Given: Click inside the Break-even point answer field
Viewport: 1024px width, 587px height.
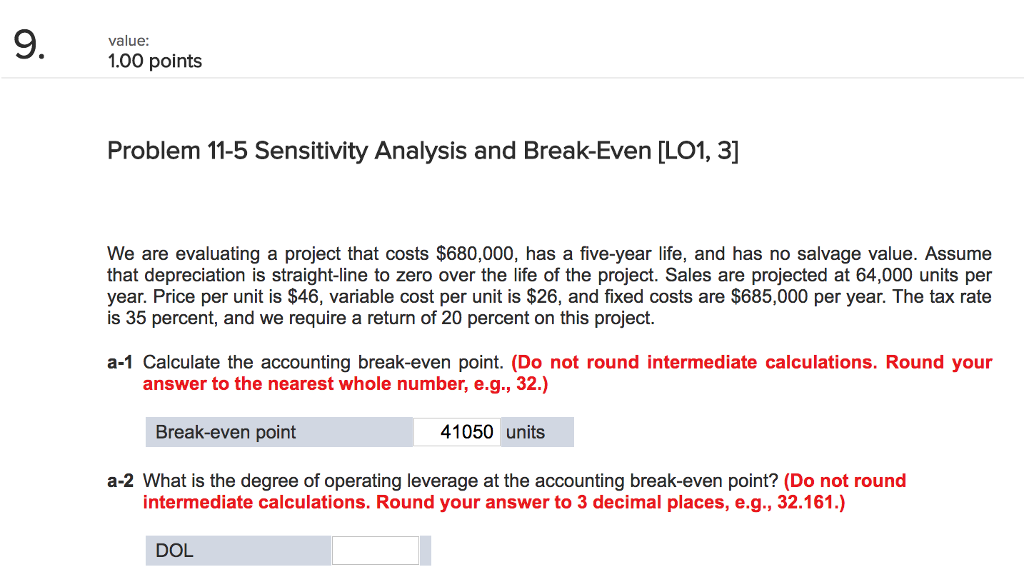Looking at the screenshot, I should (x=456, y=431).
